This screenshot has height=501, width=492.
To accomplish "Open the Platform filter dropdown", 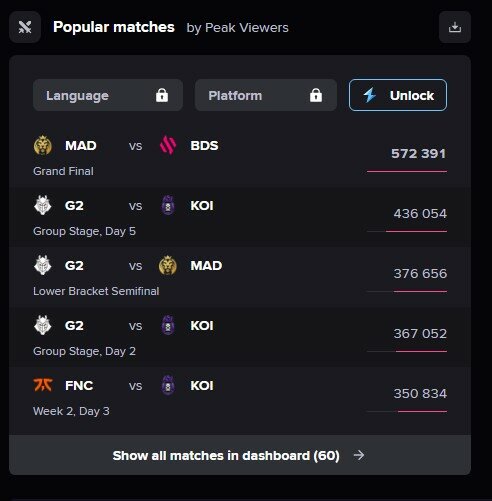I will [x=266, y=95].
